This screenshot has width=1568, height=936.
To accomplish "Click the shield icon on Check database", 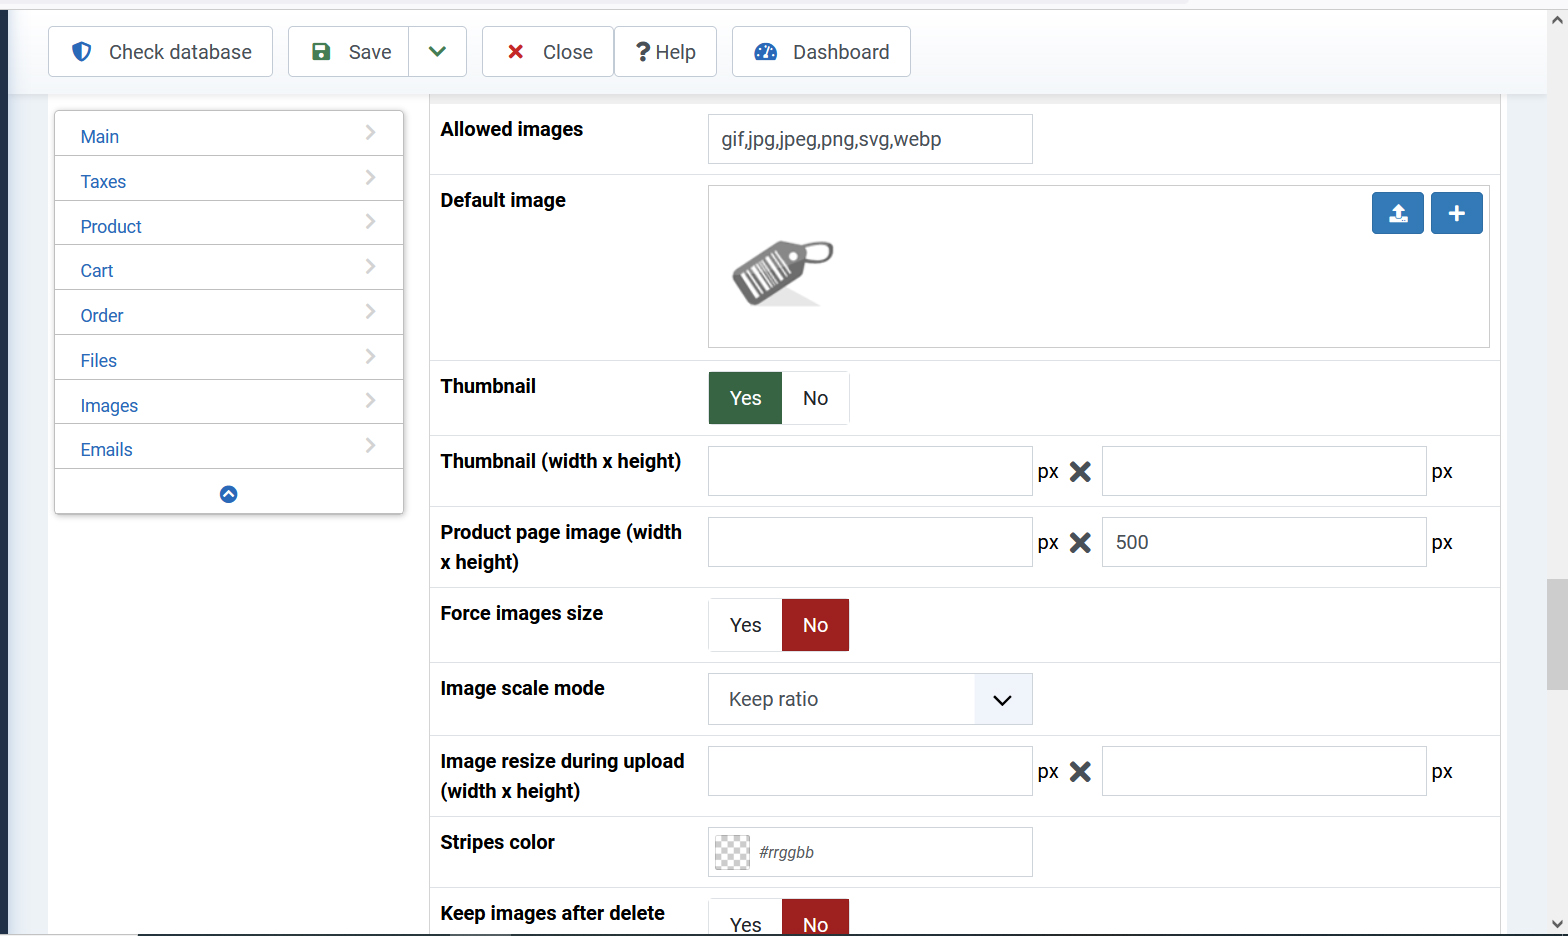I will 82,52.
